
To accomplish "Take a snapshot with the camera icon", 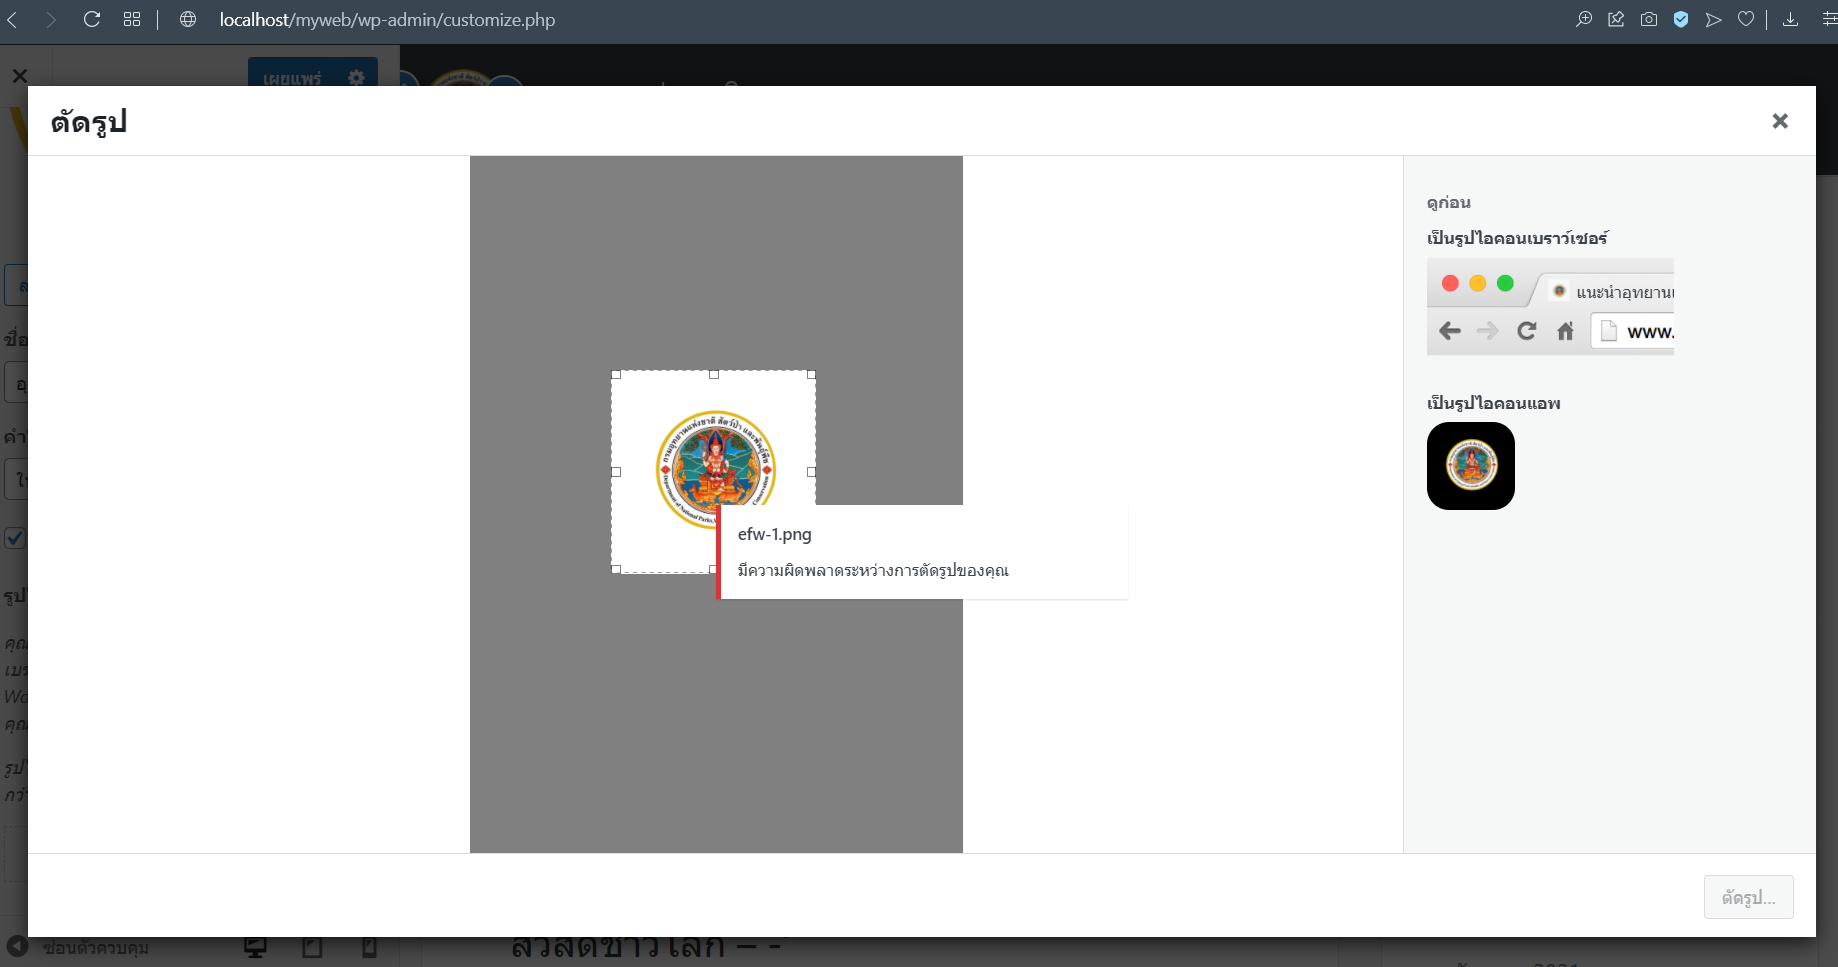I will point(1649,20).
